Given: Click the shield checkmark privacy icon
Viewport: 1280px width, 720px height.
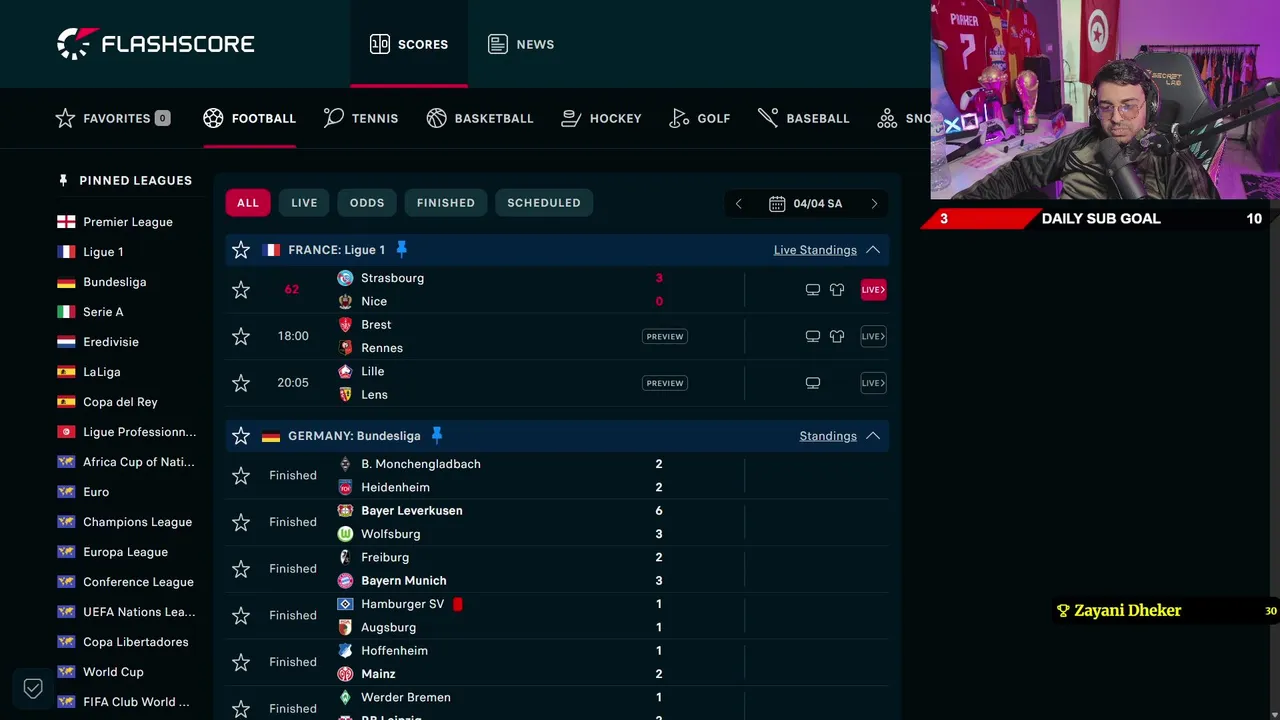Looking at the screenshot, I should click(x=33, y=688).
